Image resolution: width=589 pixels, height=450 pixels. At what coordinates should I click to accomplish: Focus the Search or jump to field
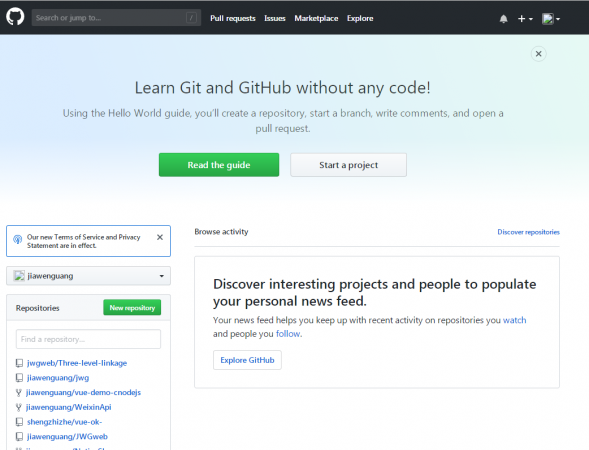[116, 18]
